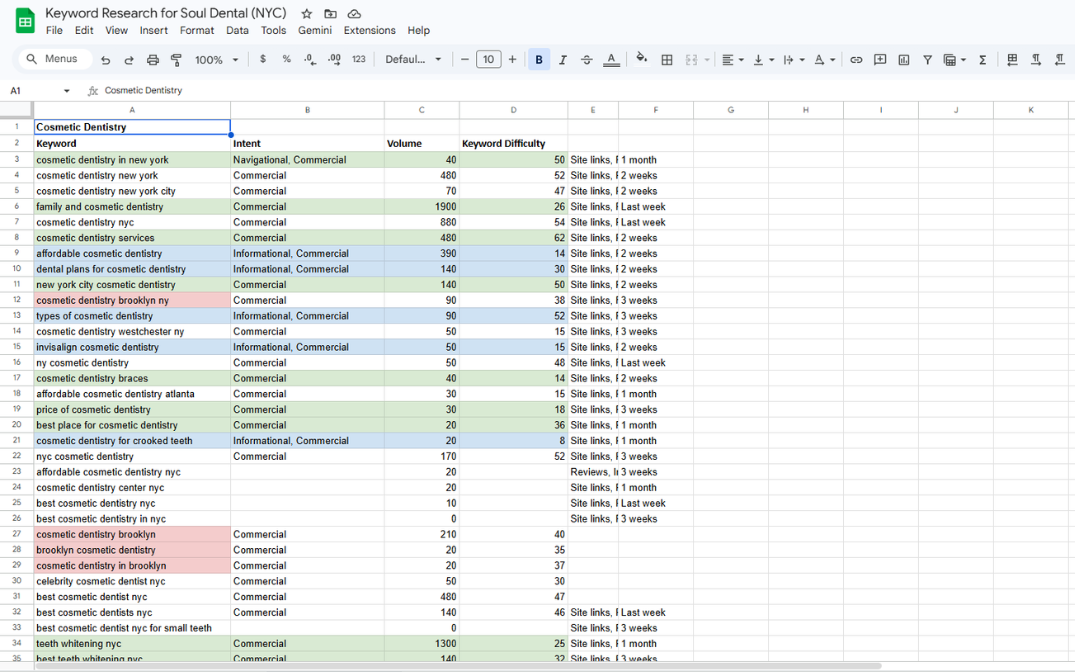Open the horizontal align dropdown
1075x672 pixels.
tap(732, 60)
